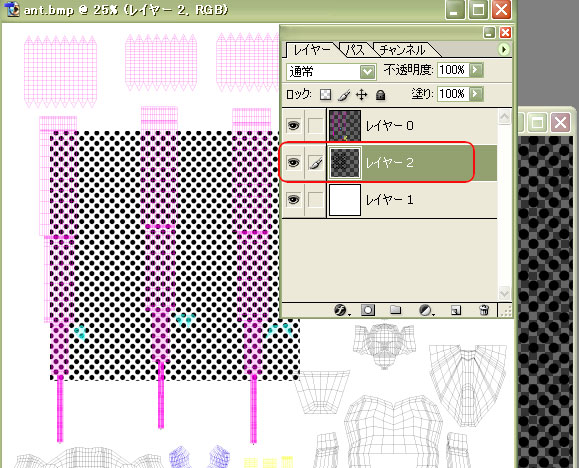Toggle visibility of レイヤー 1
The image size is (579, 468).
[294, 199]
